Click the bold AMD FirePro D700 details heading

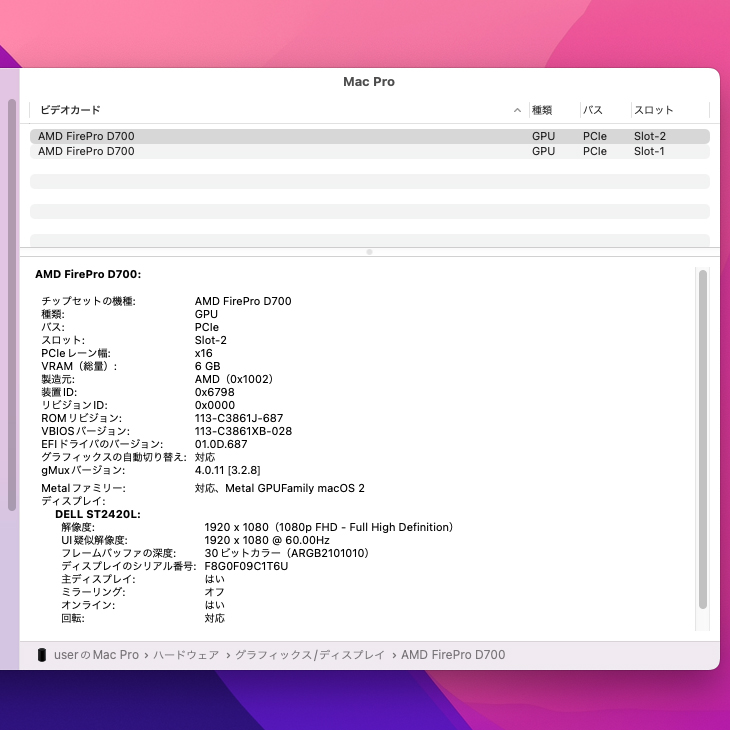88,273
